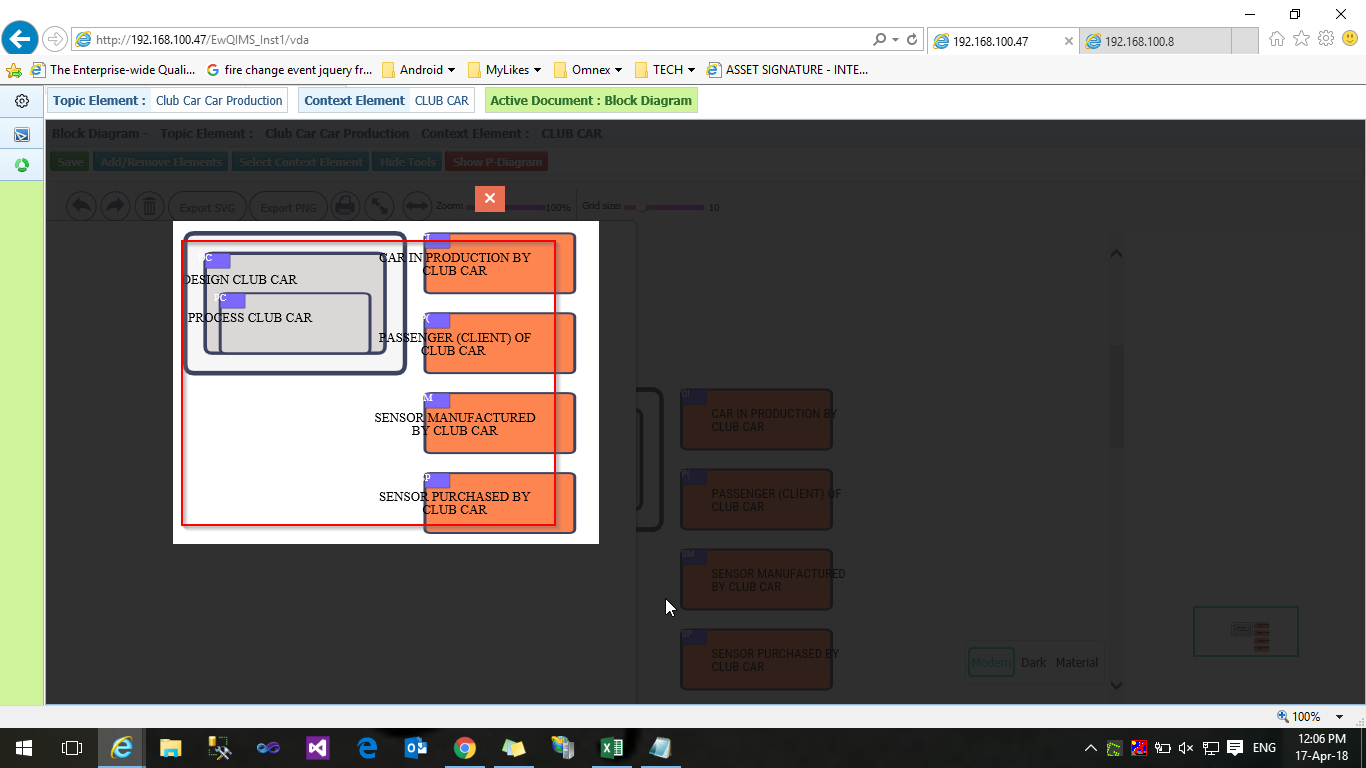Click the Select Context Element button
The image size is (1366, 768).
coord(300,162)
